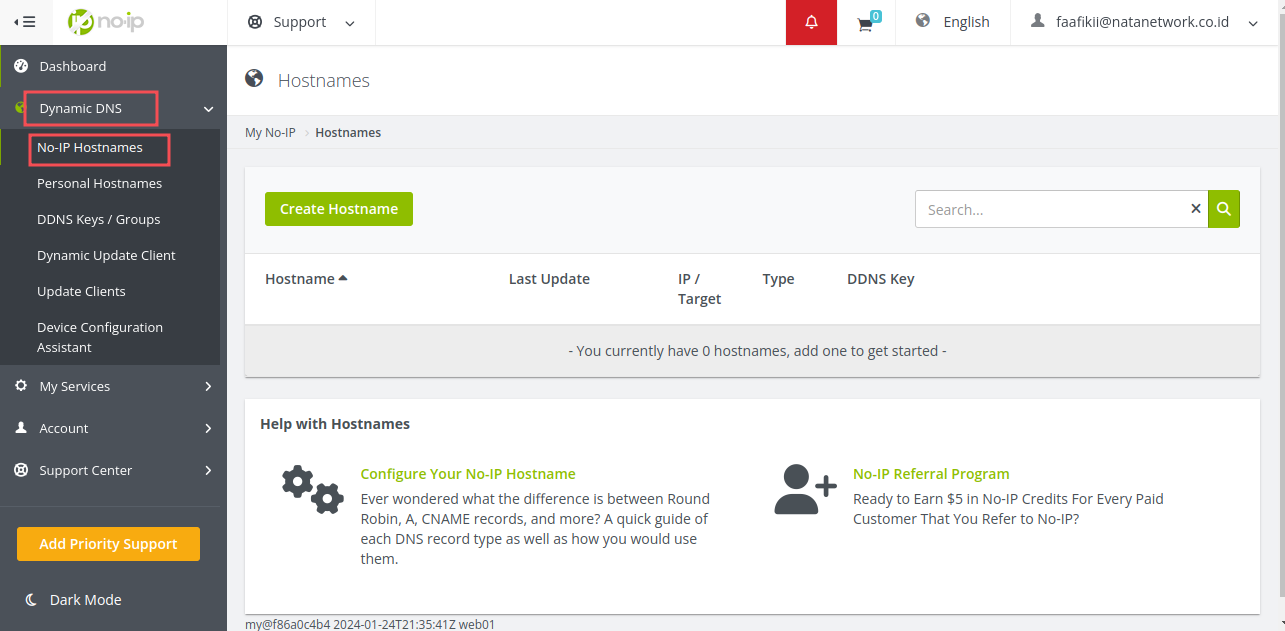The image size is (1285, 631).
Task: Click the Hostname column header text
Action: click(x=300, y=279)
